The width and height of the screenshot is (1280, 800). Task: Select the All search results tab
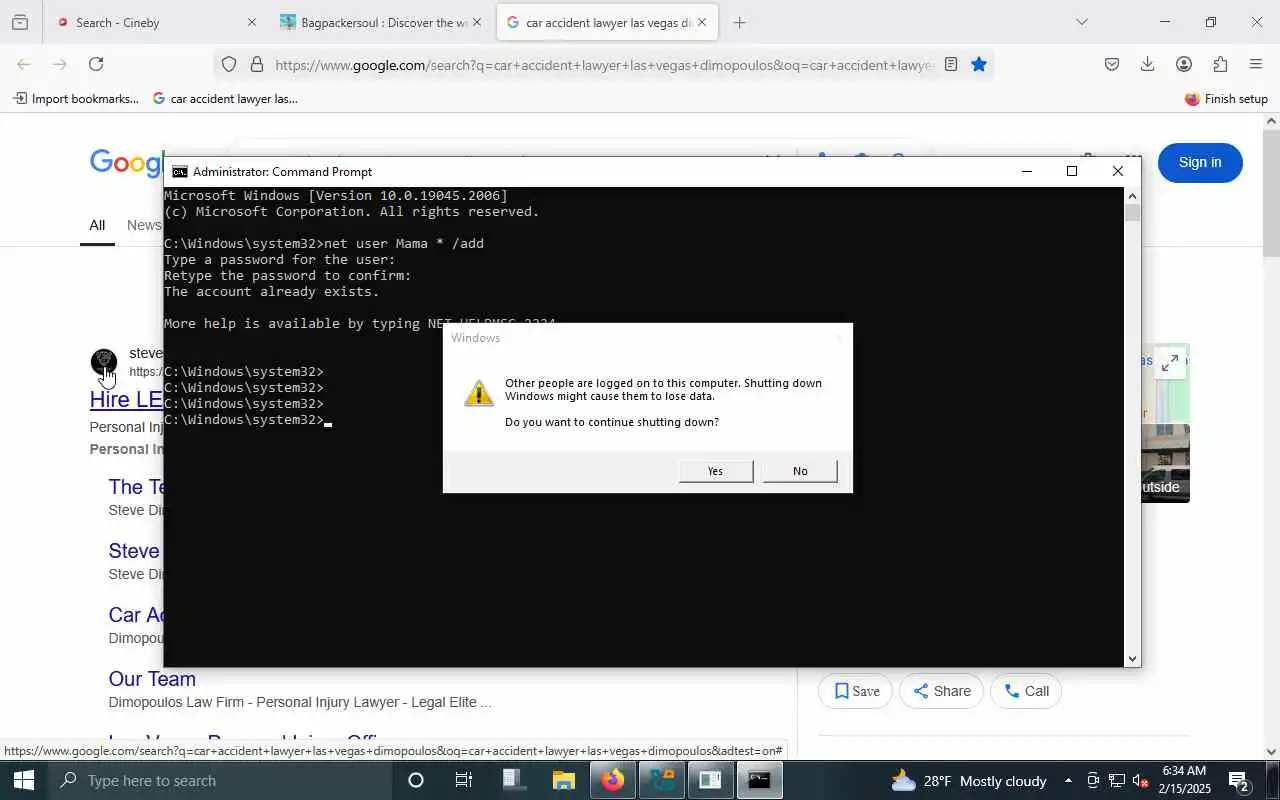[x=97, y=225]
